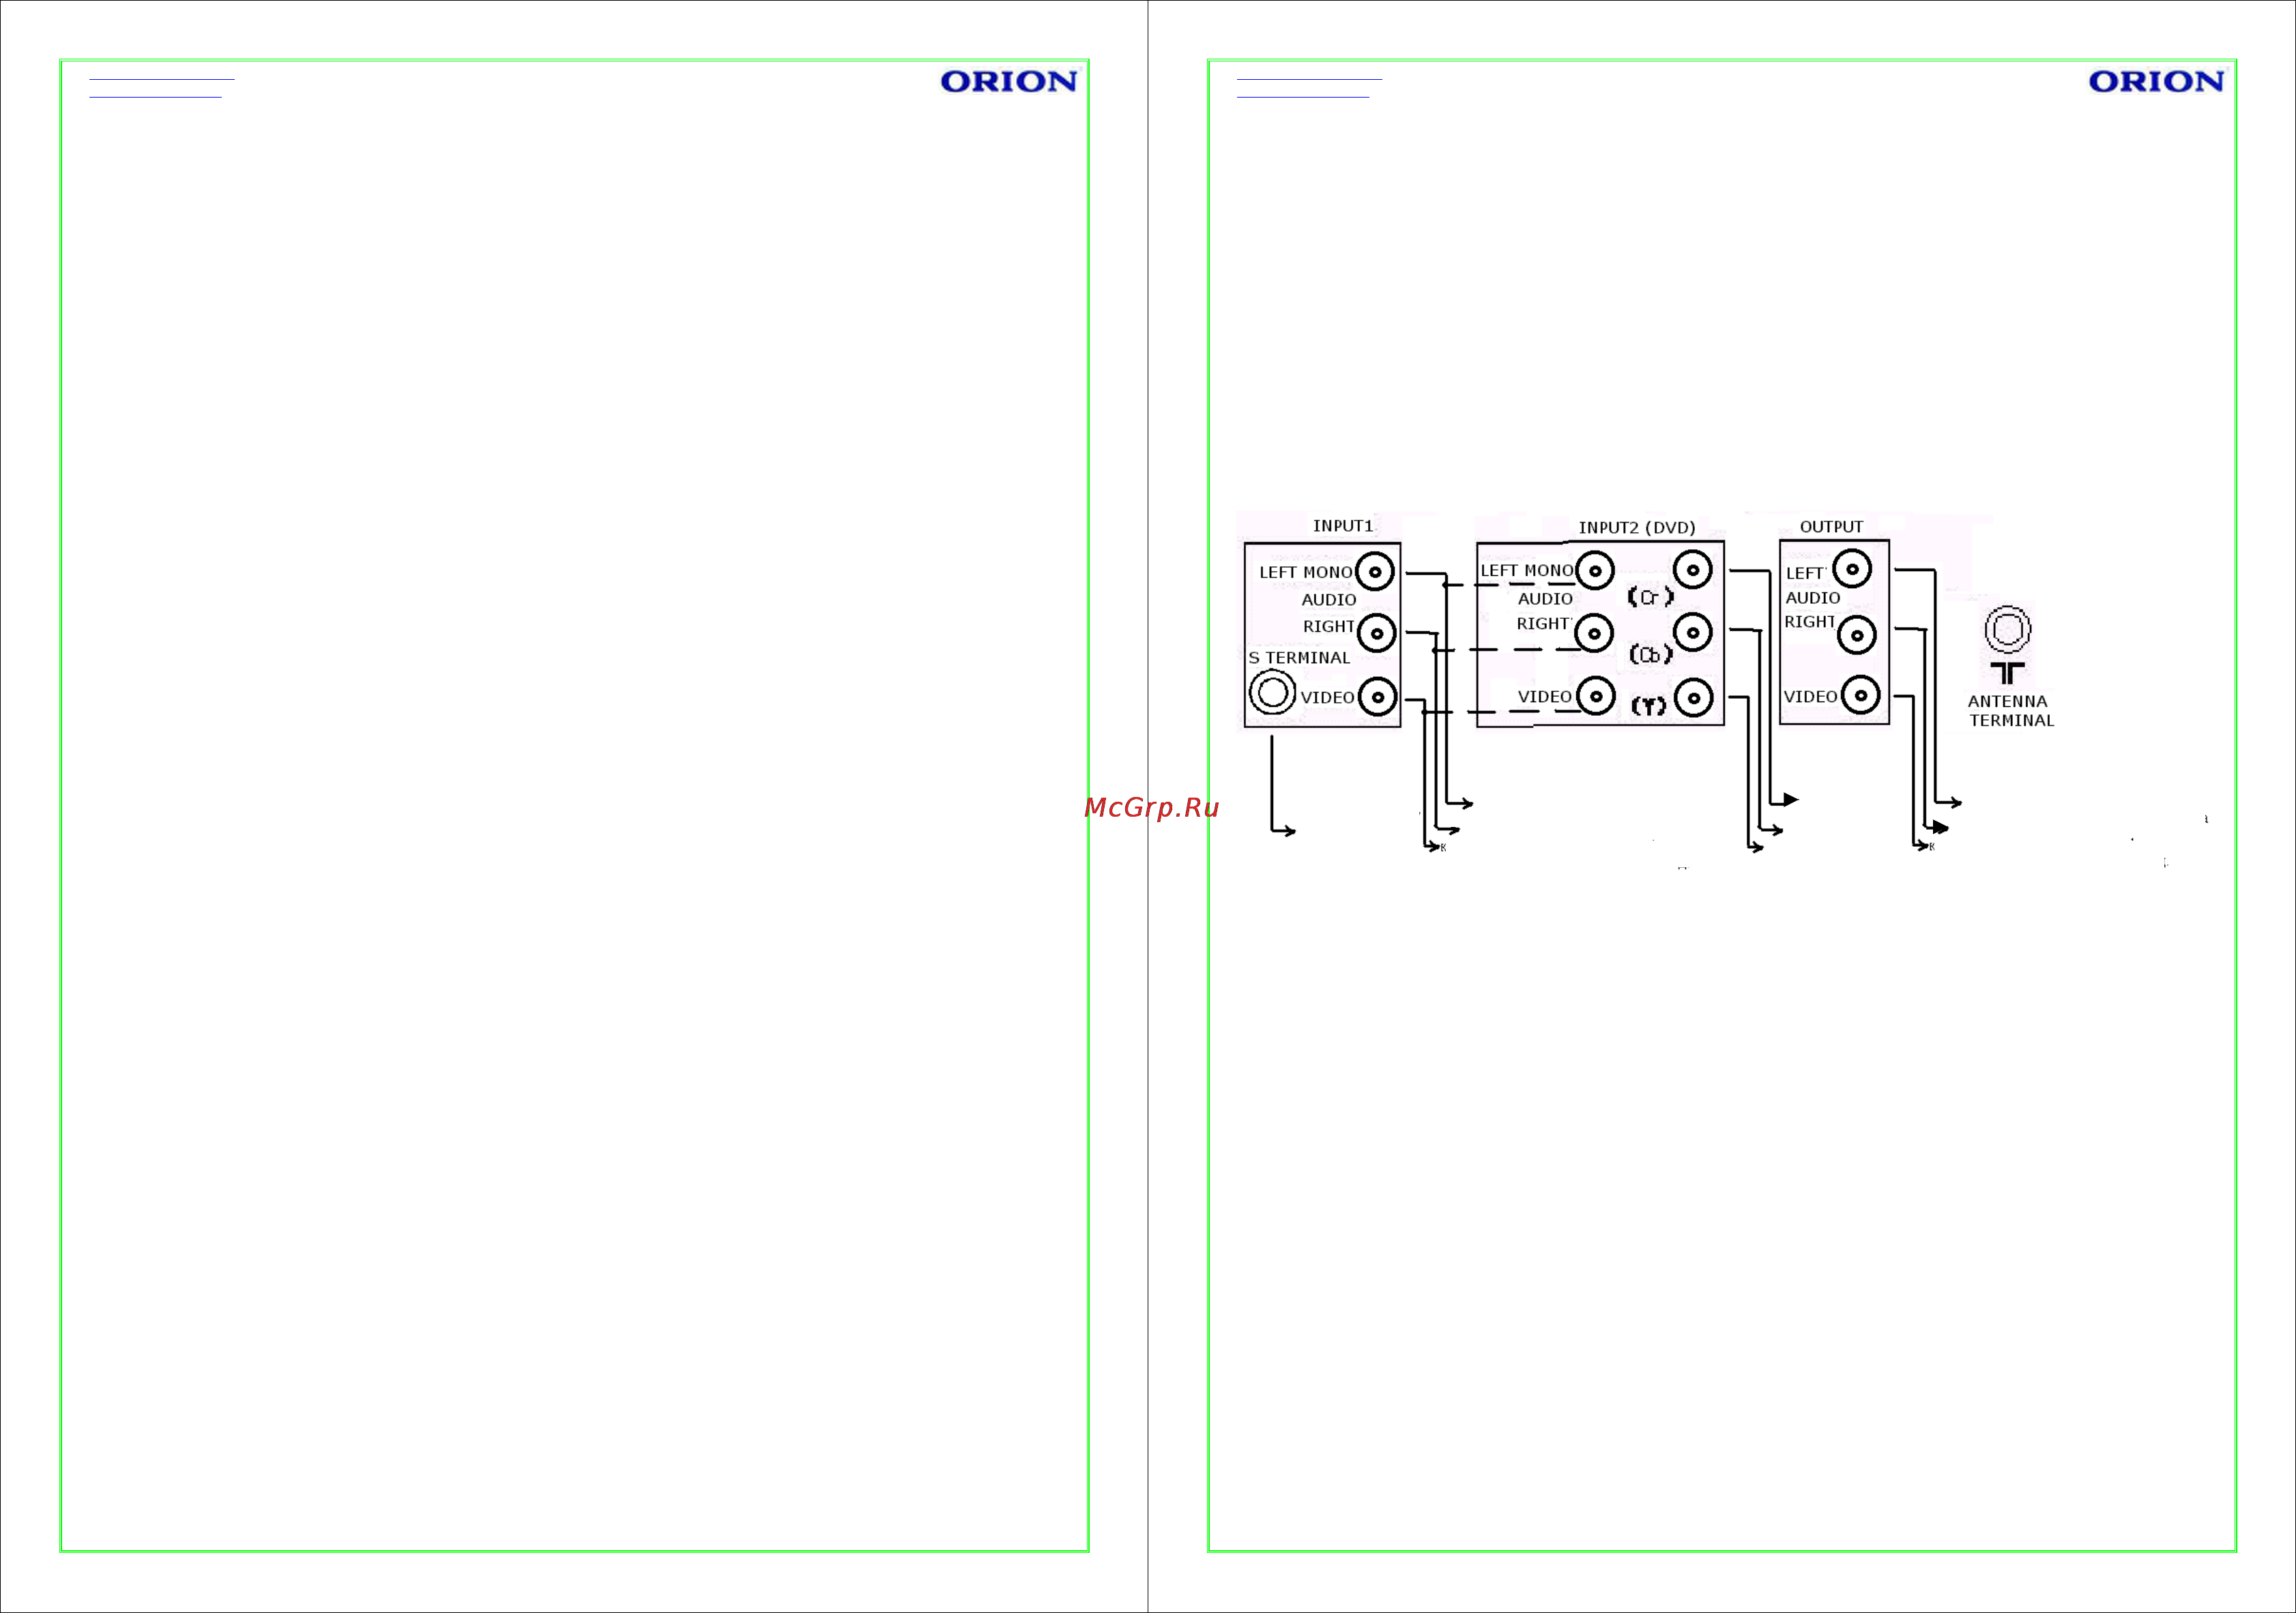Click the INPUT2 VIDEO jack
2296x1613 pixels.
1596,696
